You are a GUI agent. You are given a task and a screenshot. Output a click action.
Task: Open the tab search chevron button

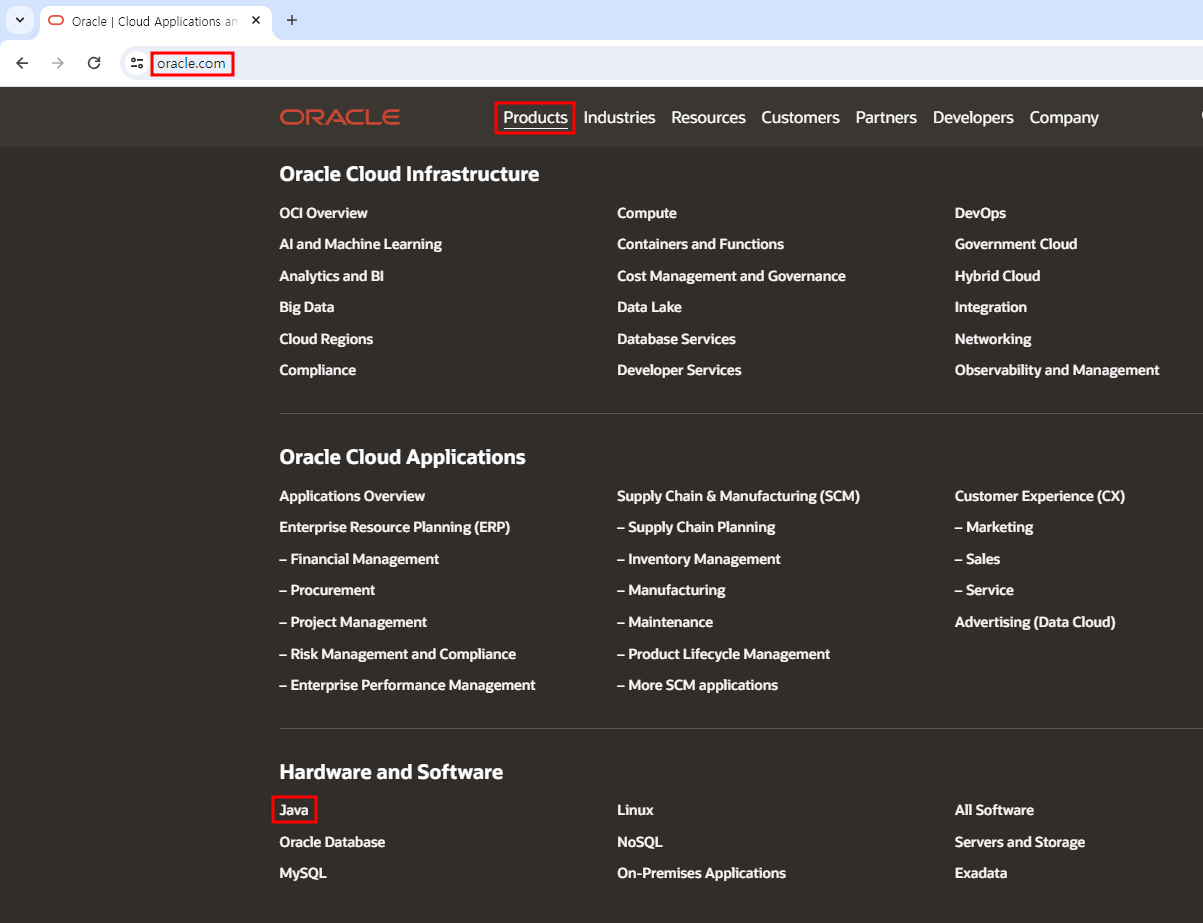[x=19, y=20]
